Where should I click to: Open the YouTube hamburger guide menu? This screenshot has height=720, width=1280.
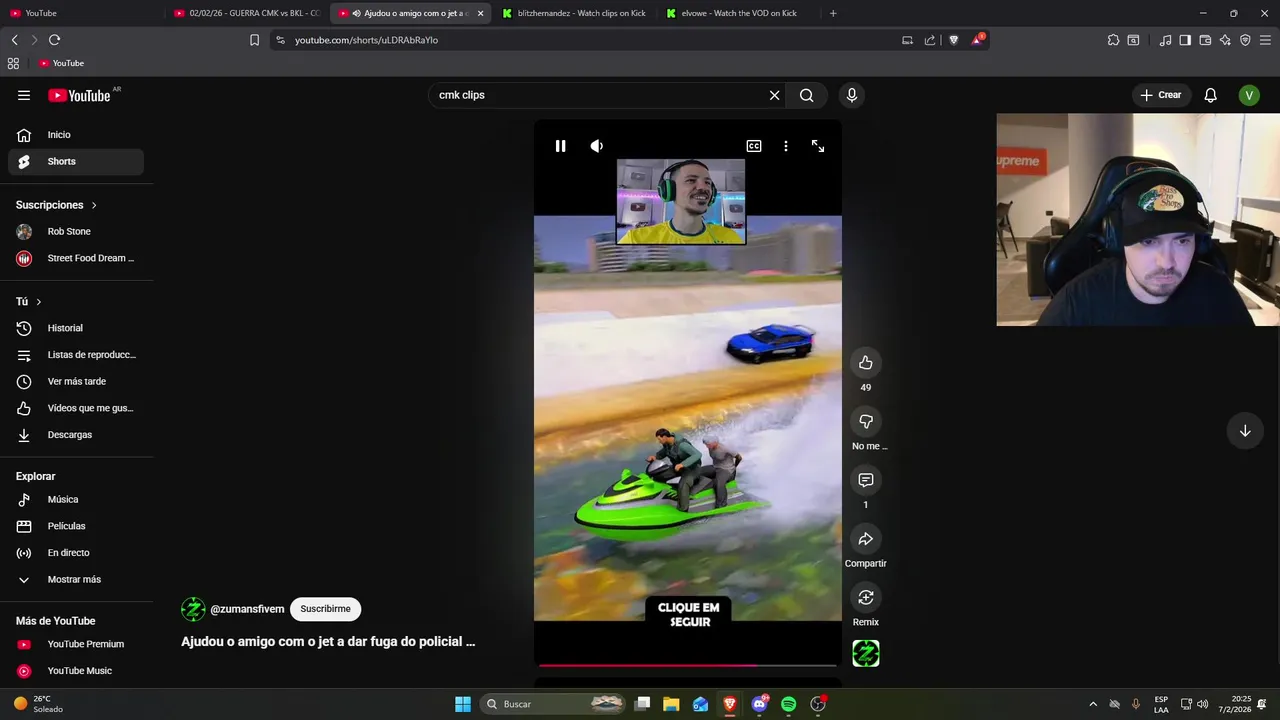click(24, 95)
